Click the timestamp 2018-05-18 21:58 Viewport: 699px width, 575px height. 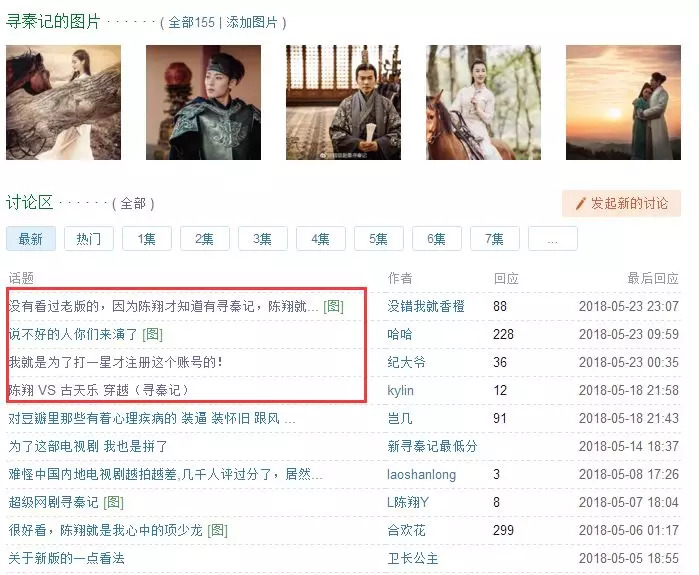629,390
